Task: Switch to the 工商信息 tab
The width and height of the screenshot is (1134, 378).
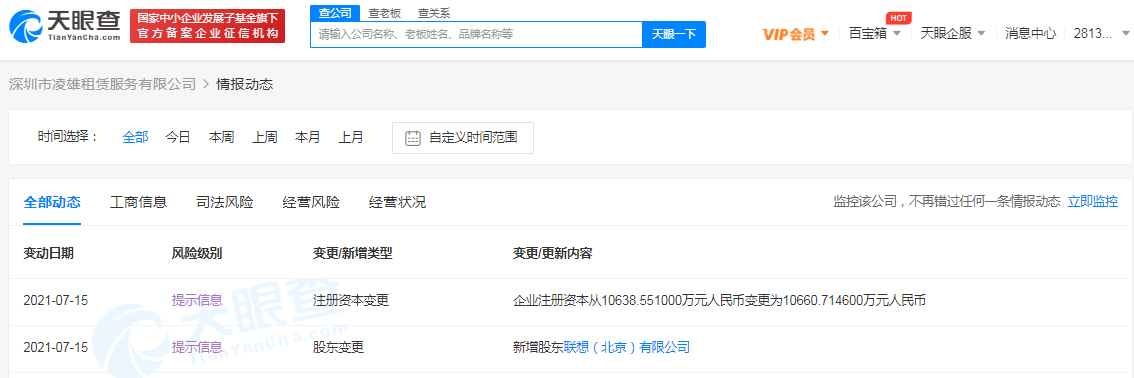Action: point(138,202)
